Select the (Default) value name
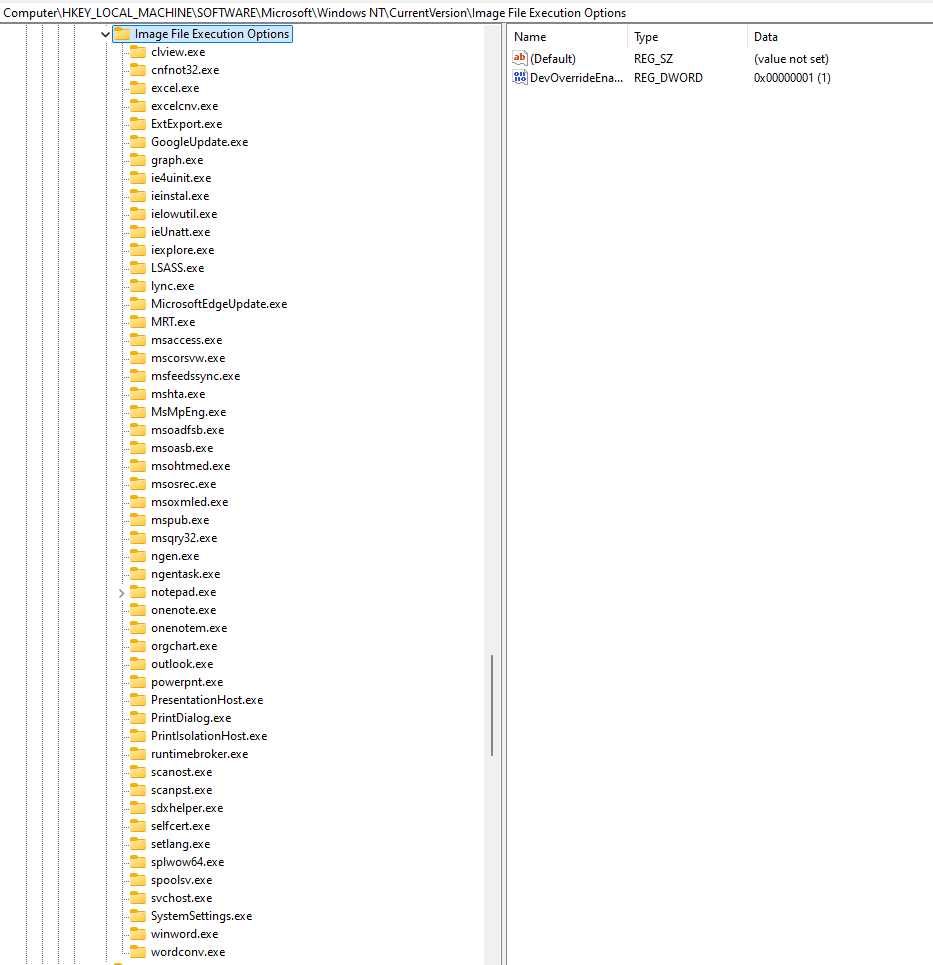 553,59
